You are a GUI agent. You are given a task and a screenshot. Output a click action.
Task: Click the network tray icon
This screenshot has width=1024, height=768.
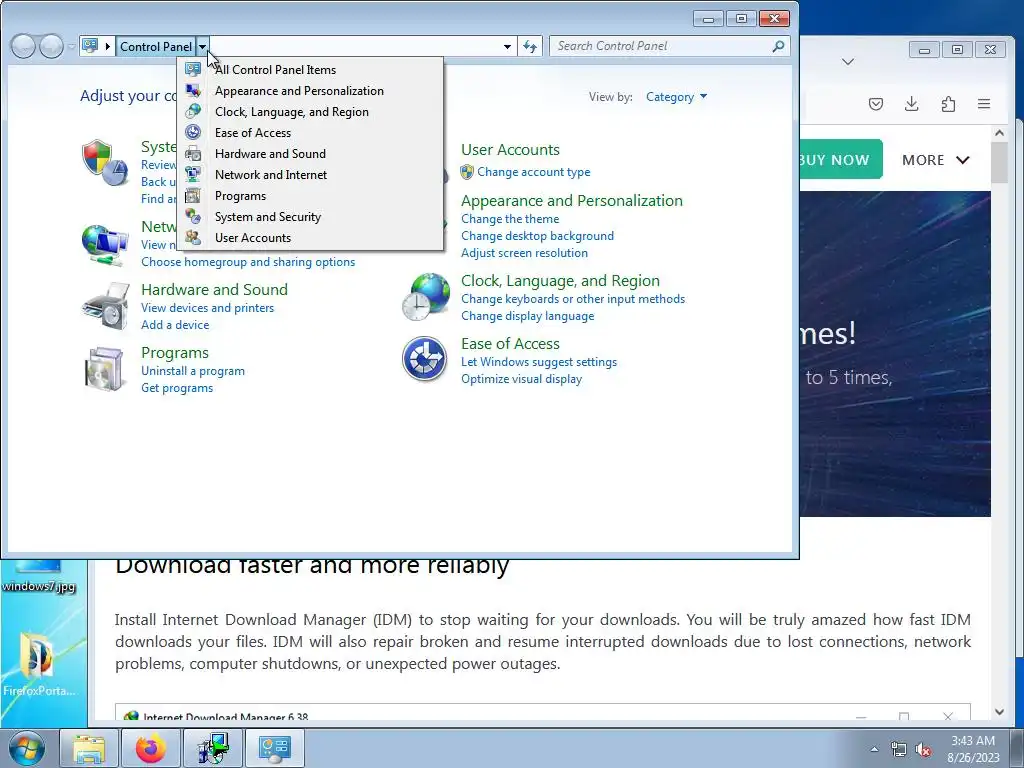tap(899, 749)
